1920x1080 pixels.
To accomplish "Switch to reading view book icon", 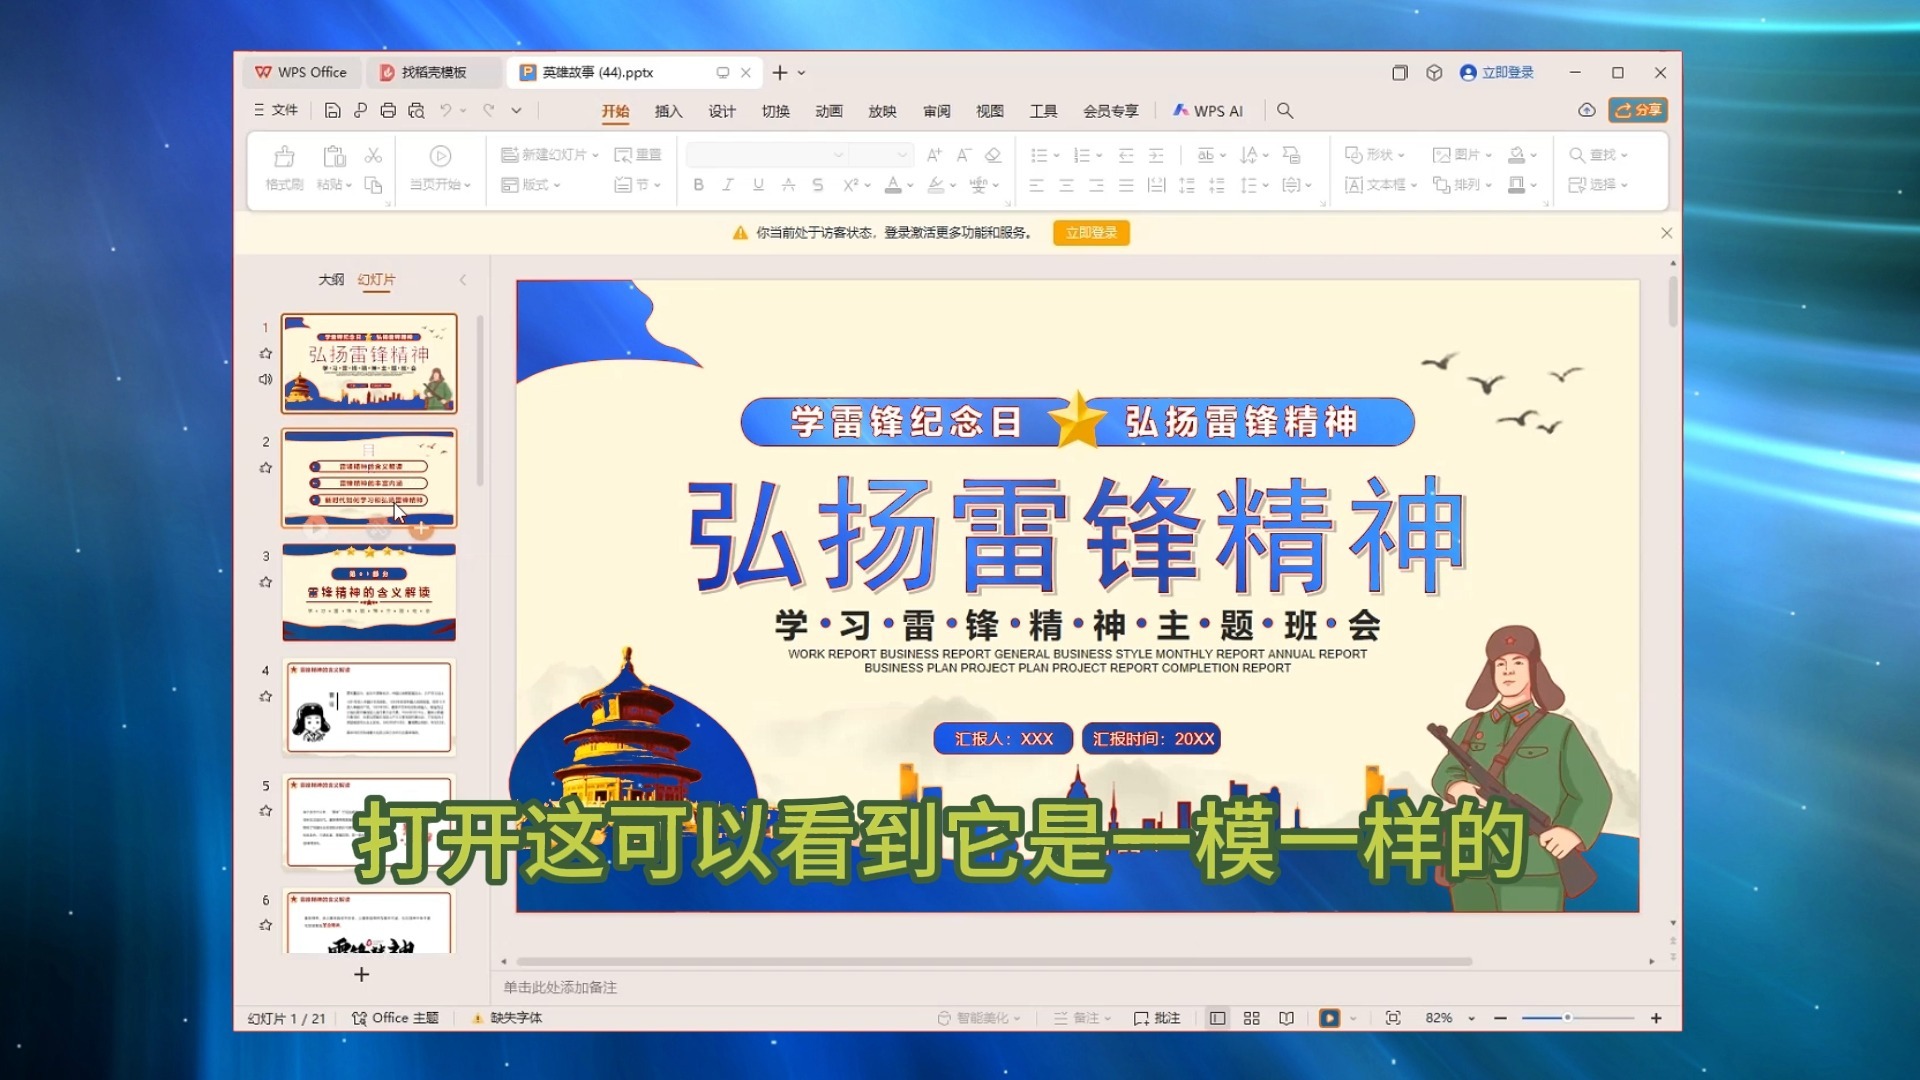I will [x=1286, y=1018].
